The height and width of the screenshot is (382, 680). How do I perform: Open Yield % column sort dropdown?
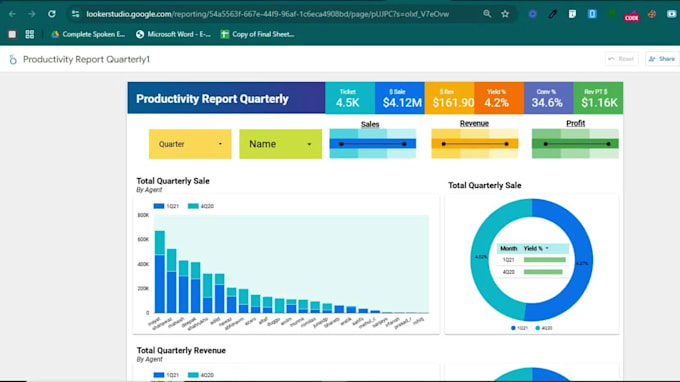coord(547,248)
